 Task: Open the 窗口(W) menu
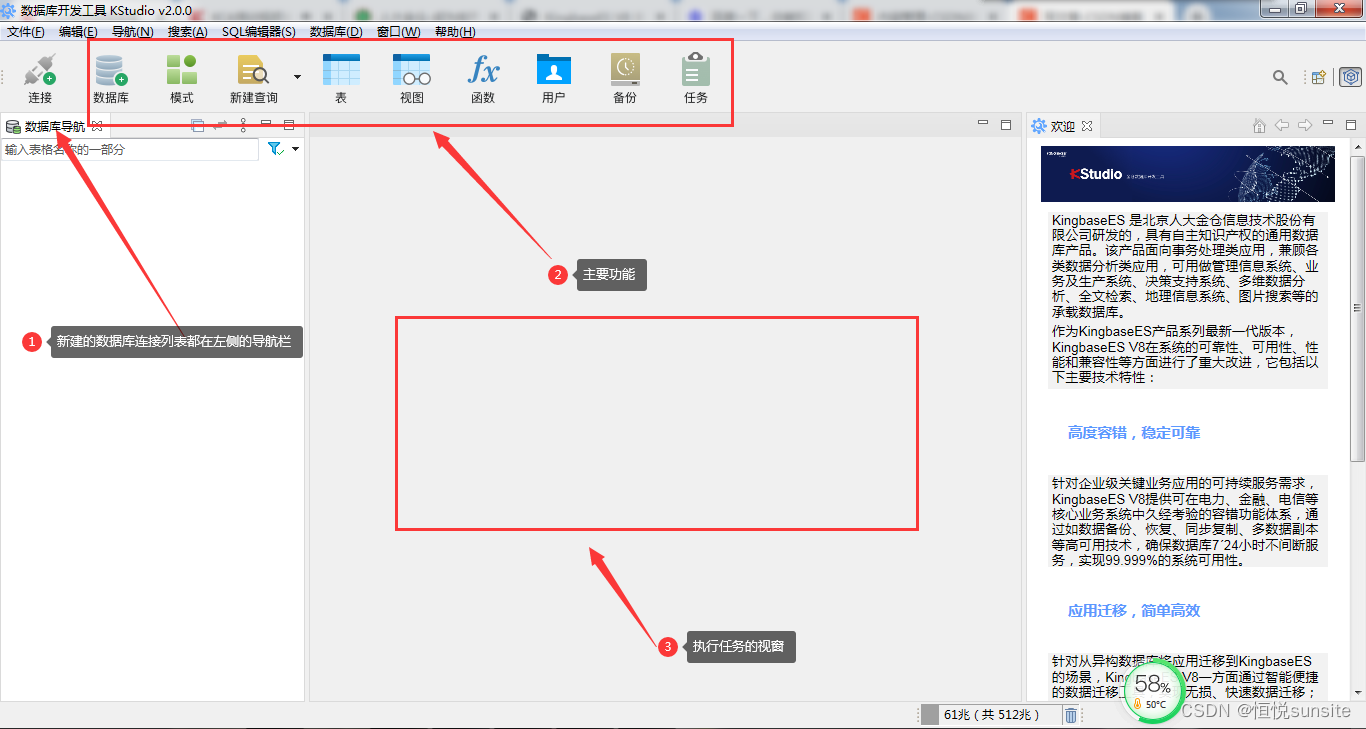point(399,32)
